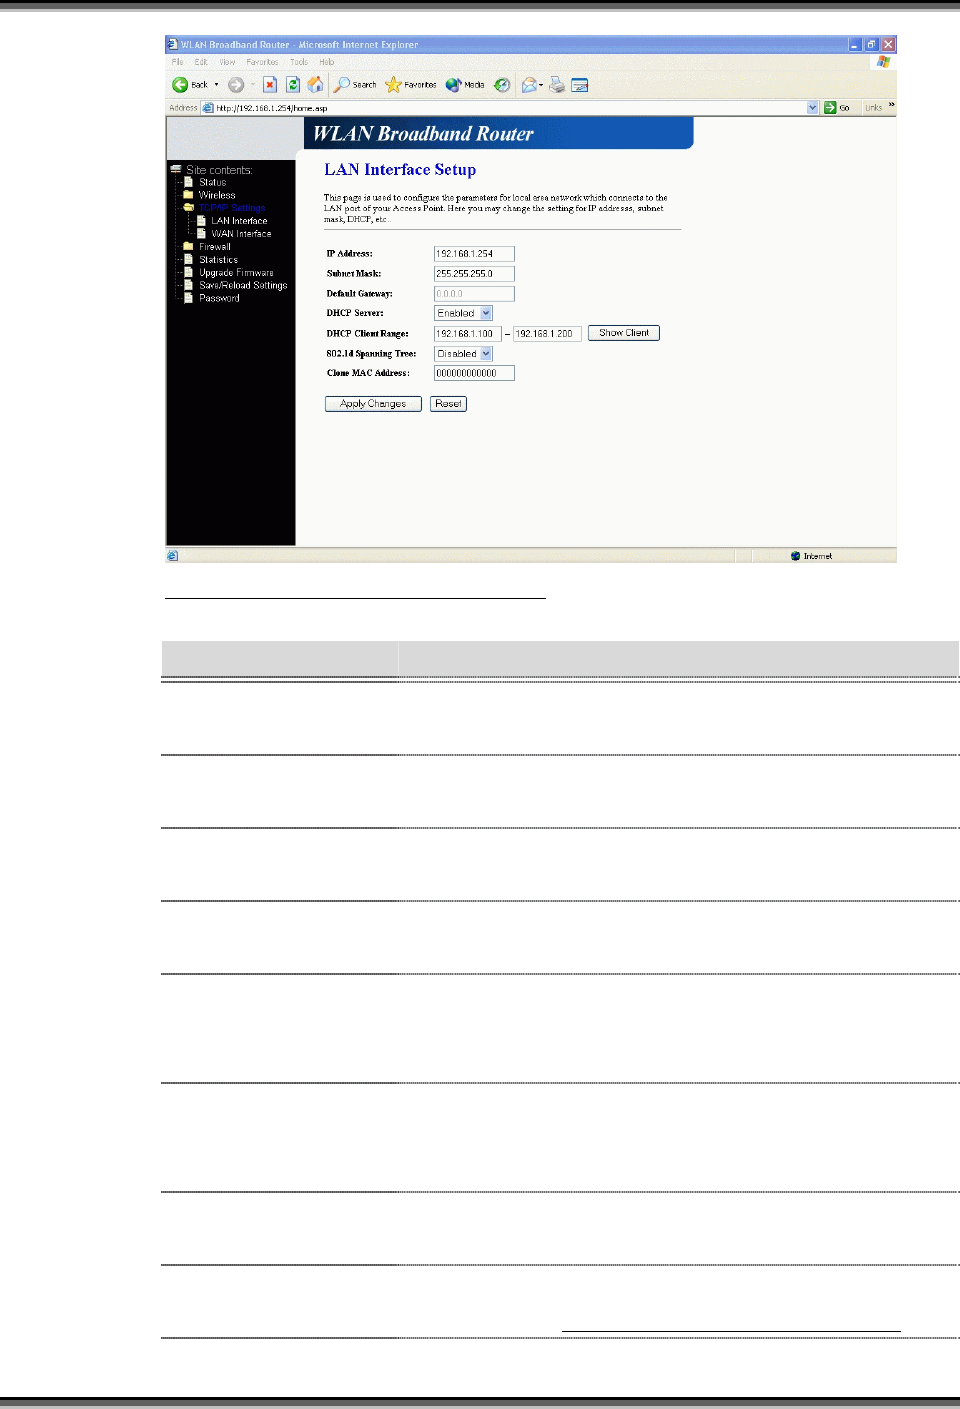Screen dimensions: 960x1409
Task: Expand the address bar dropdown arrow
Action: [812, 107]
